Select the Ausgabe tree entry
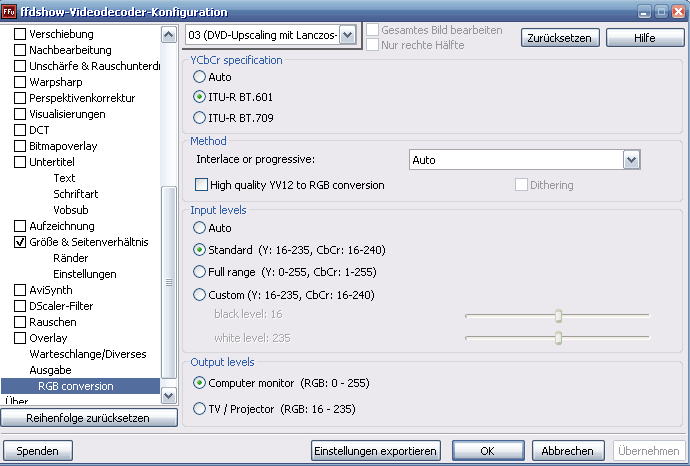 (50, 370)
